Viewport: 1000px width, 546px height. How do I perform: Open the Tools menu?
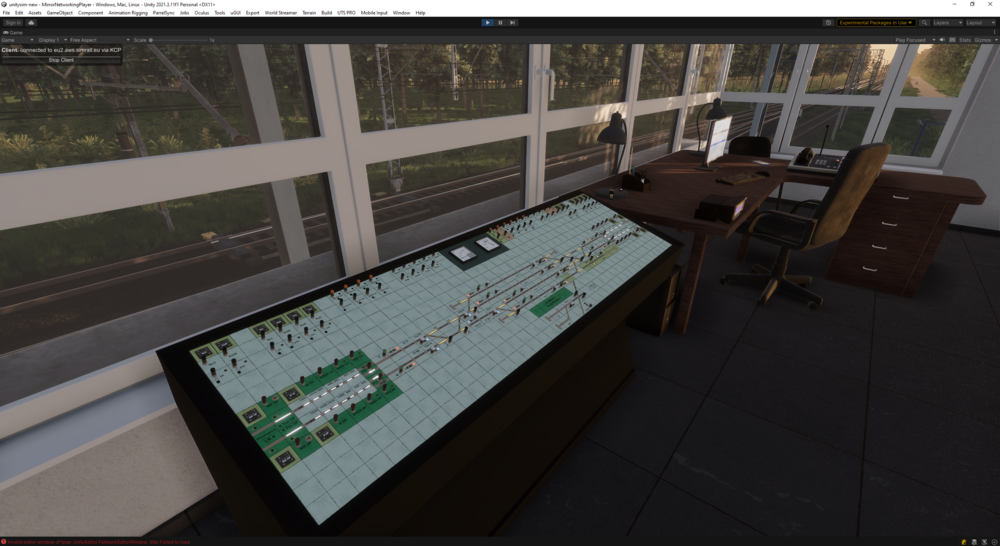(x=219, y=13)
